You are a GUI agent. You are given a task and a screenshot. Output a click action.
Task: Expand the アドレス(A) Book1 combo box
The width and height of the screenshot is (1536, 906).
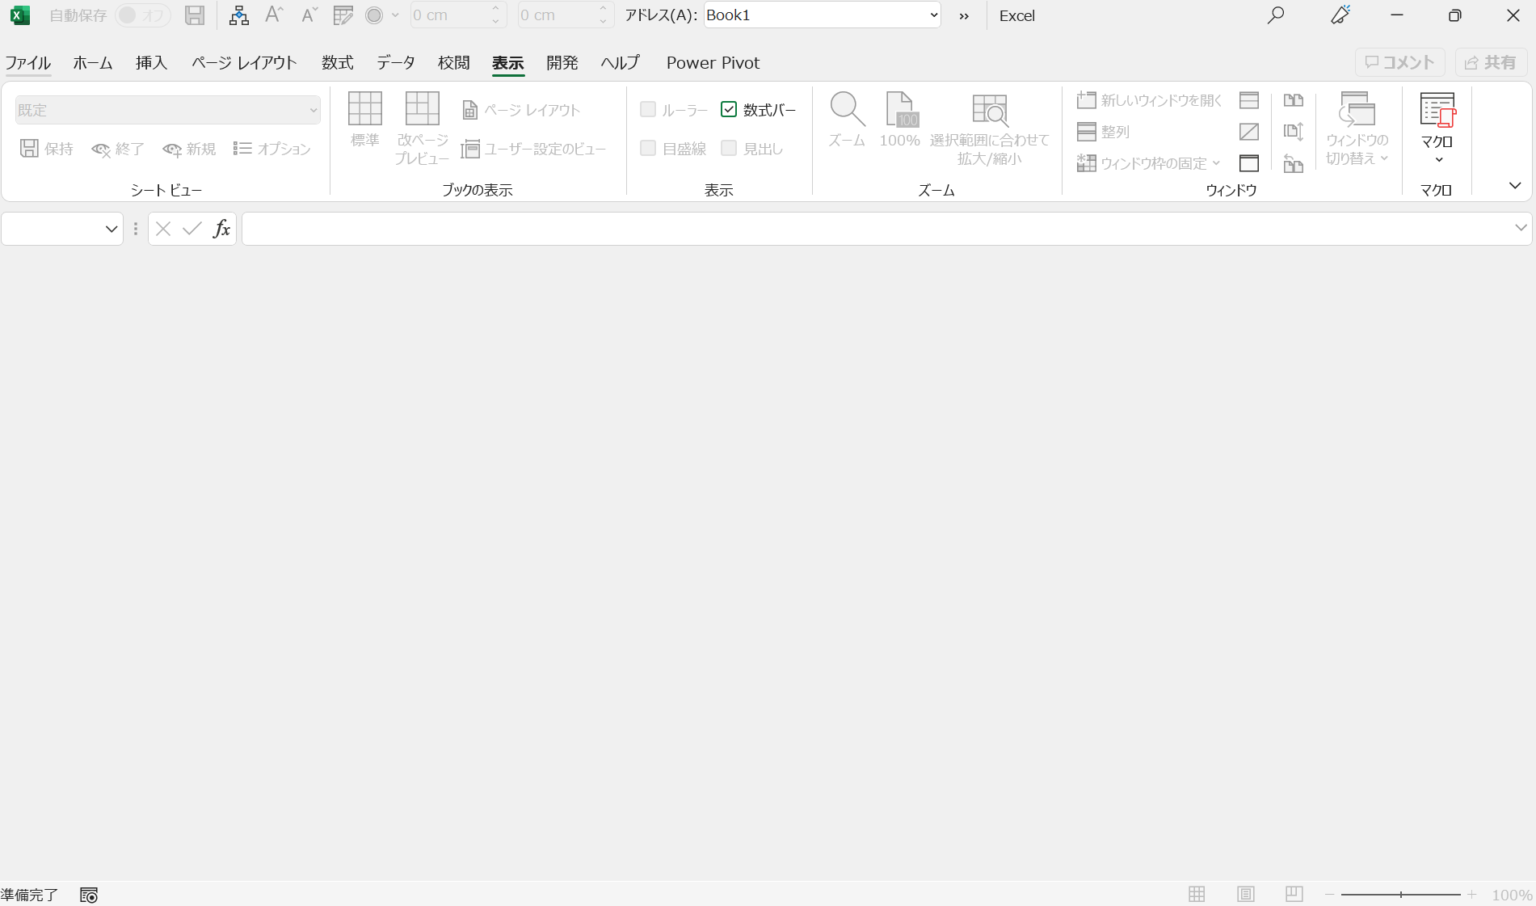tap(934, 15)
